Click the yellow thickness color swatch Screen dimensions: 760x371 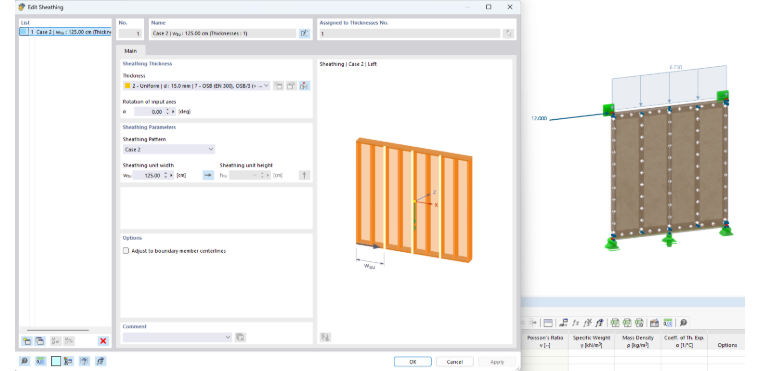click(x=127, y=86)
